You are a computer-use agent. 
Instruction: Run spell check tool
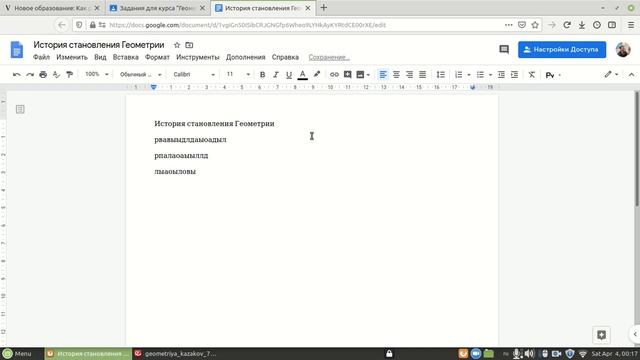(x=56, y=75)
